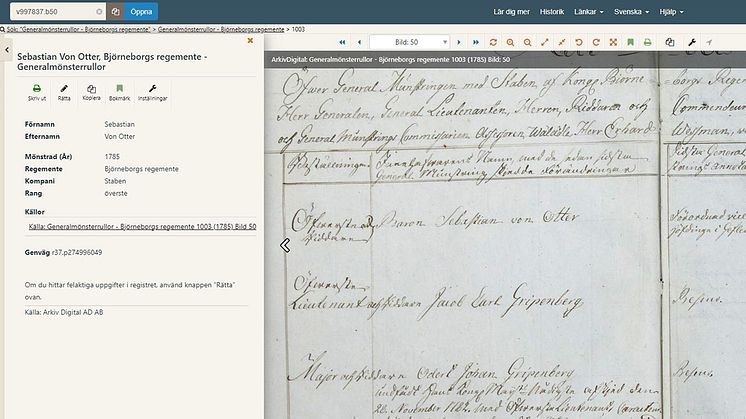Image resolution: width=746 pixels, height=419 pixels.
Task: Click the double-chevron arrow on the image's left edge
Action: (x=285, y=245)
